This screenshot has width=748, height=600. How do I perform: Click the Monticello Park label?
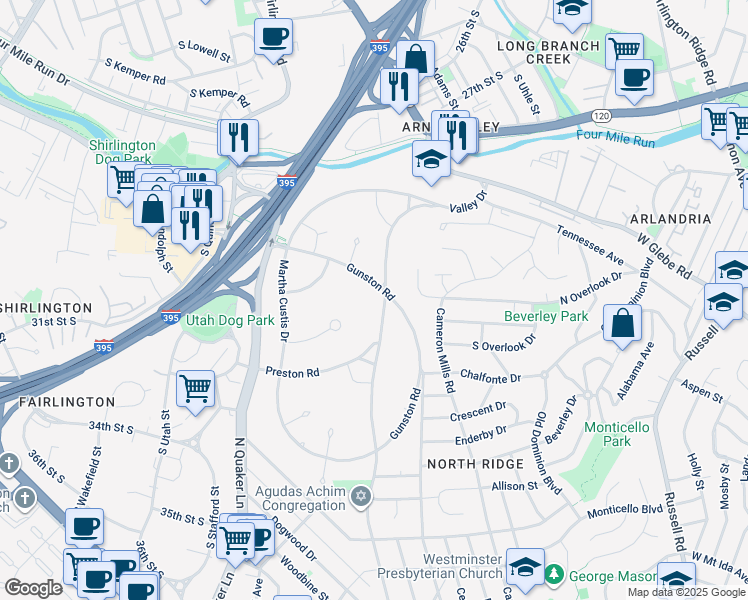point(616,434)
